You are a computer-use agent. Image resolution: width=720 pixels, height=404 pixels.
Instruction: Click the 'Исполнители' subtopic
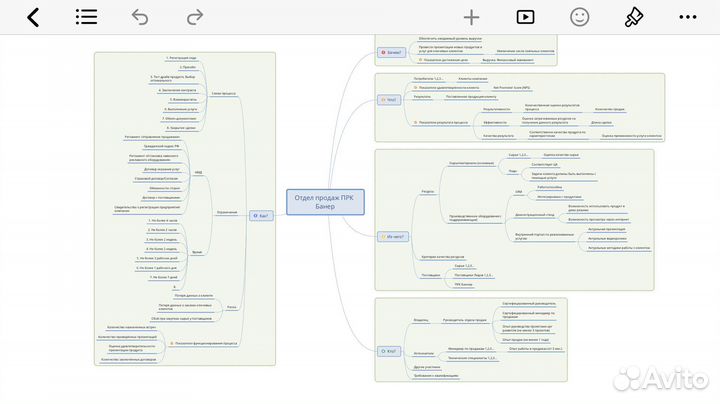tap(424, 353)
